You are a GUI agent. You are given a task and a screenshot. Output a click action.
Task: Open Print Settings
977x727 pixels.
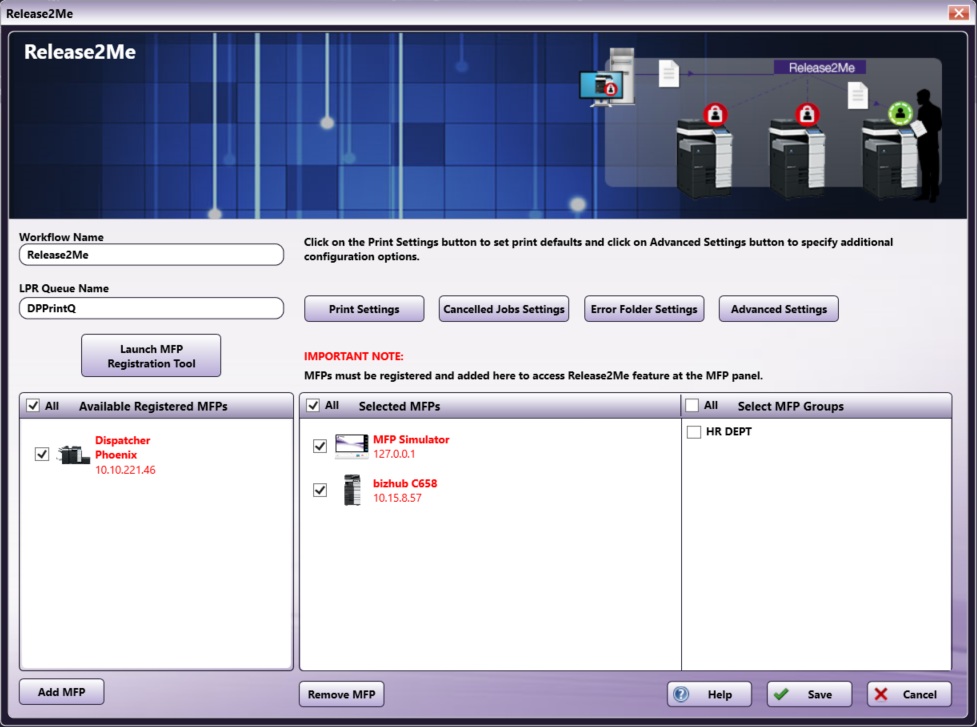(x=364, y=309)
